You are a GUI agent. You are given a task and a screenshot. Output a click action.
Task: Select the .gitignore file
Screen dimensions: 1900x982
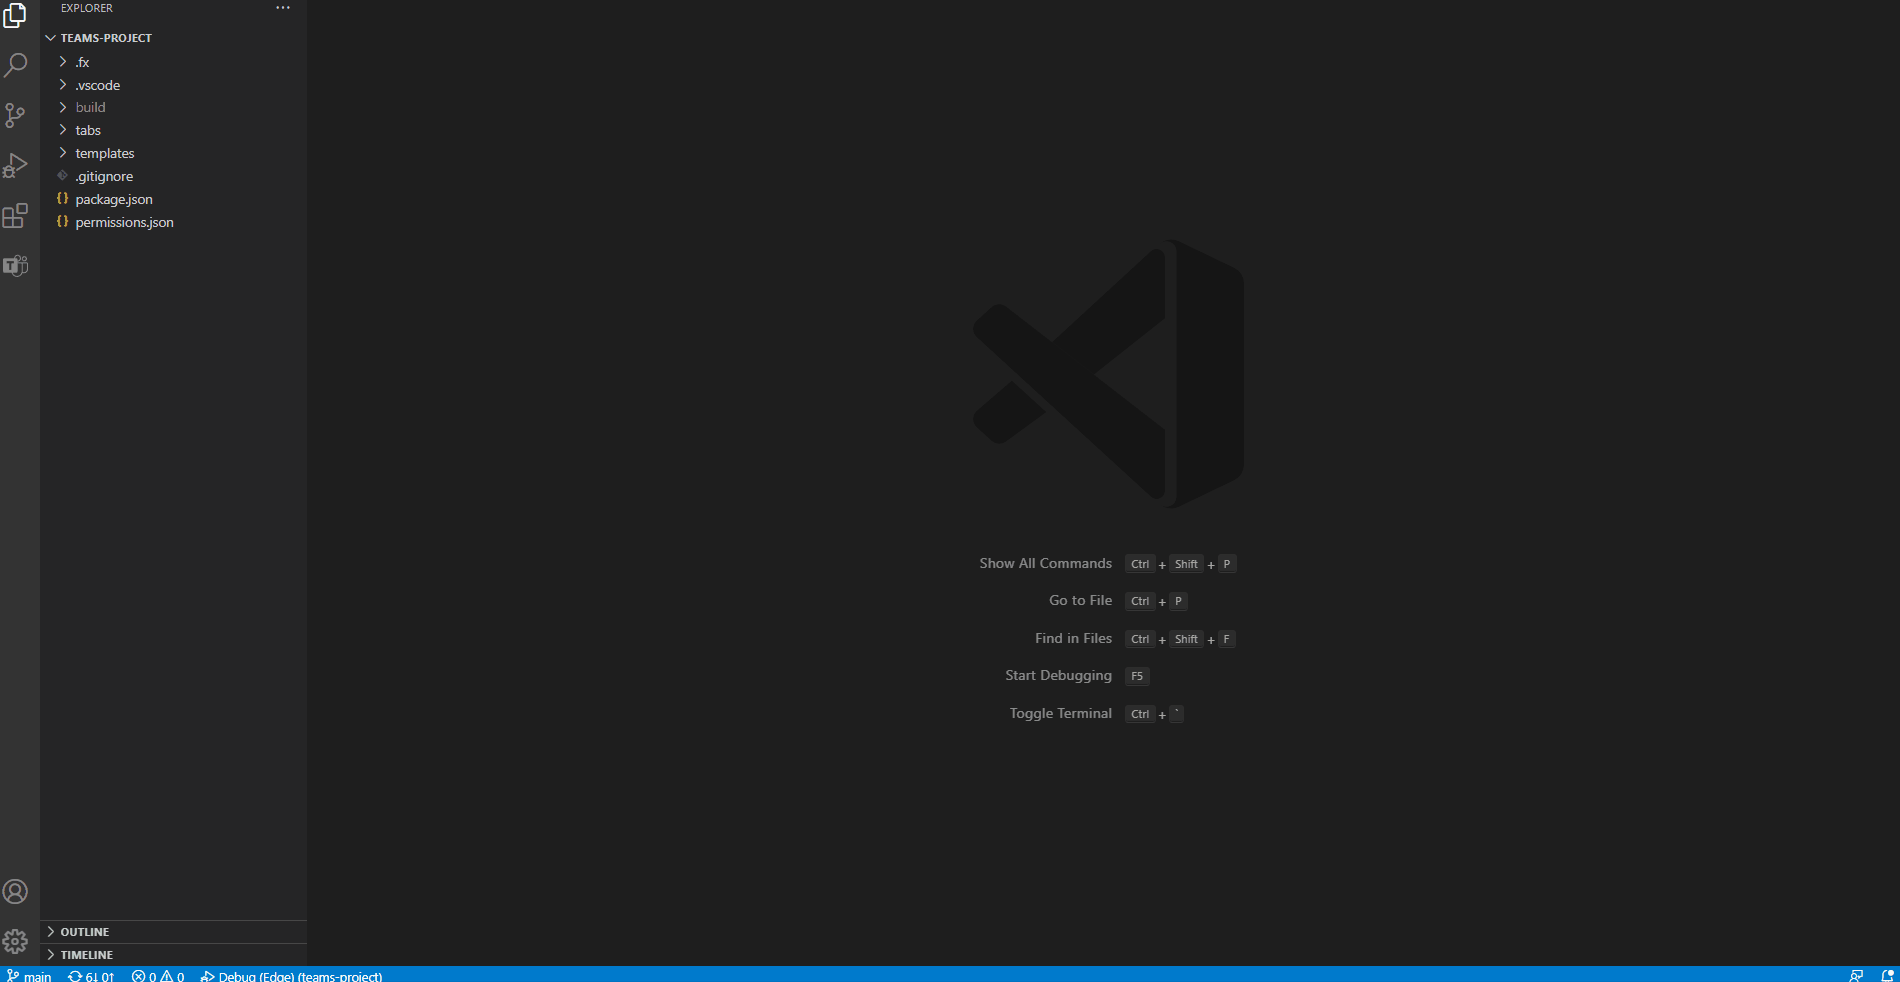(104, 176)
